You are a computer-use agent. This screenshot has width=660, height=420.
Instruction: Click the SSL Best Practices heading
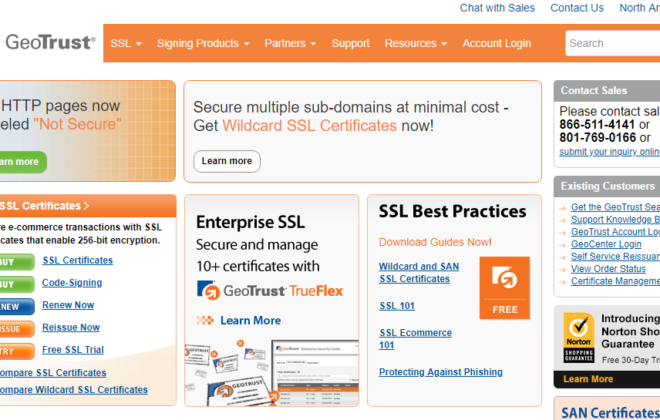click(x=452, y=211)
